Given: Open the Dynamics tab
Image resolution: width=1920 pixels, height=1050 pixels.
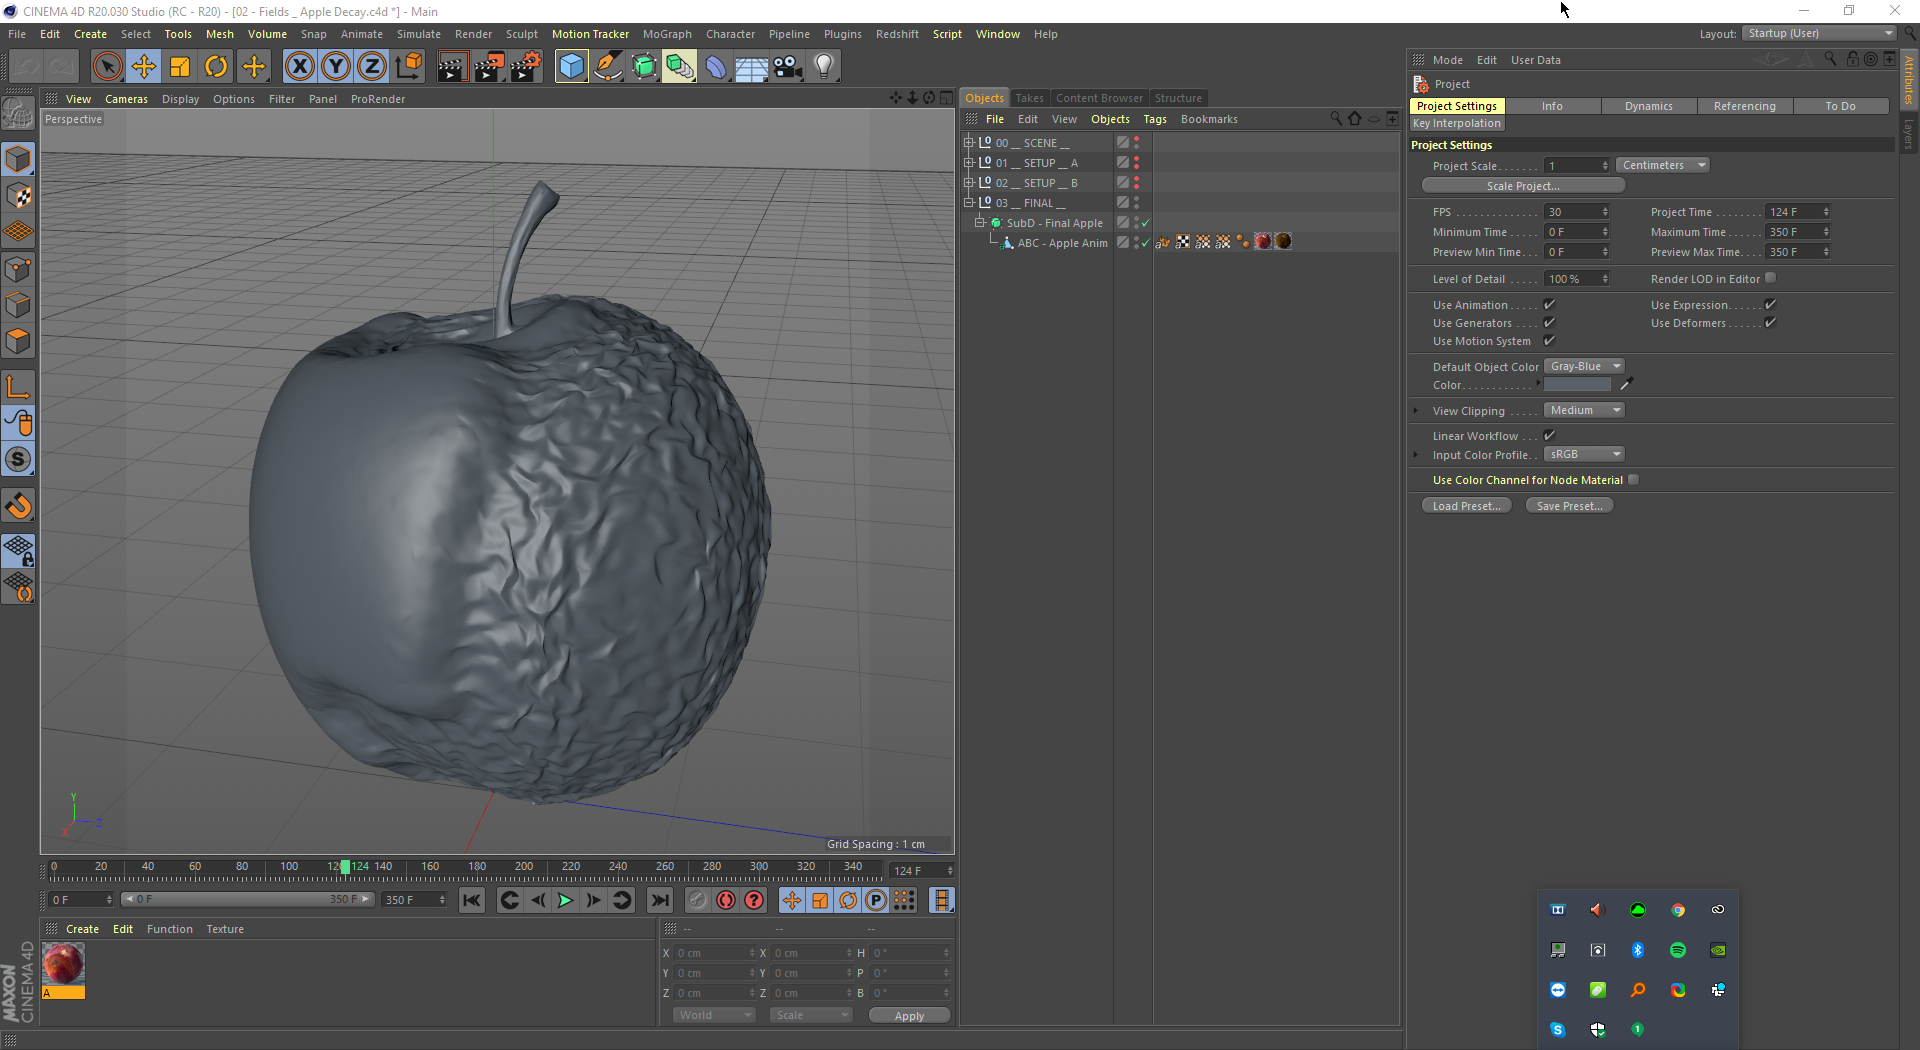Looking at the screenshot, I should [x=1648, y=106].
